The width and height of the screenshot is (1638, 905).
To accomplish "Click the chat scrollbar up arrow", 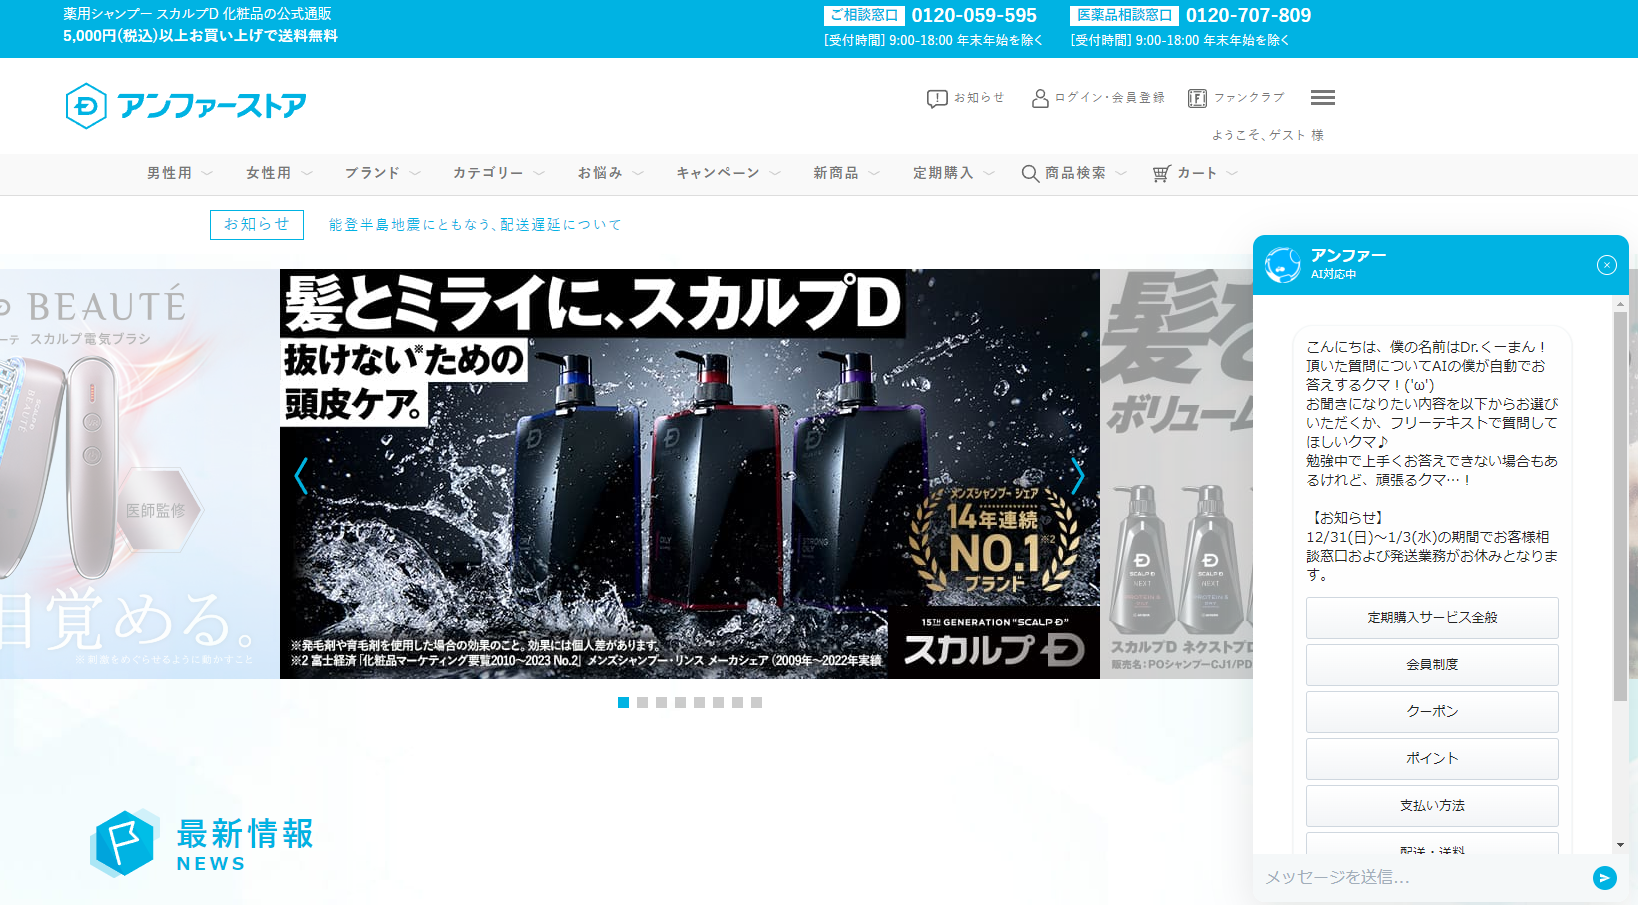I will pyautogui.click(x=1620, y=304).
